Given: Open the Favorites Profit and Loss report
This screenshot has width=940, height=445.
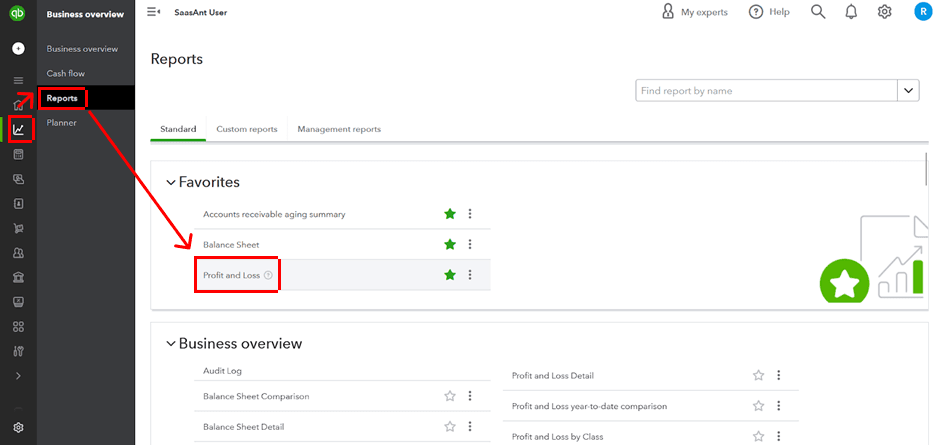Looking at the screenshot, I should (x=231, y=275).
